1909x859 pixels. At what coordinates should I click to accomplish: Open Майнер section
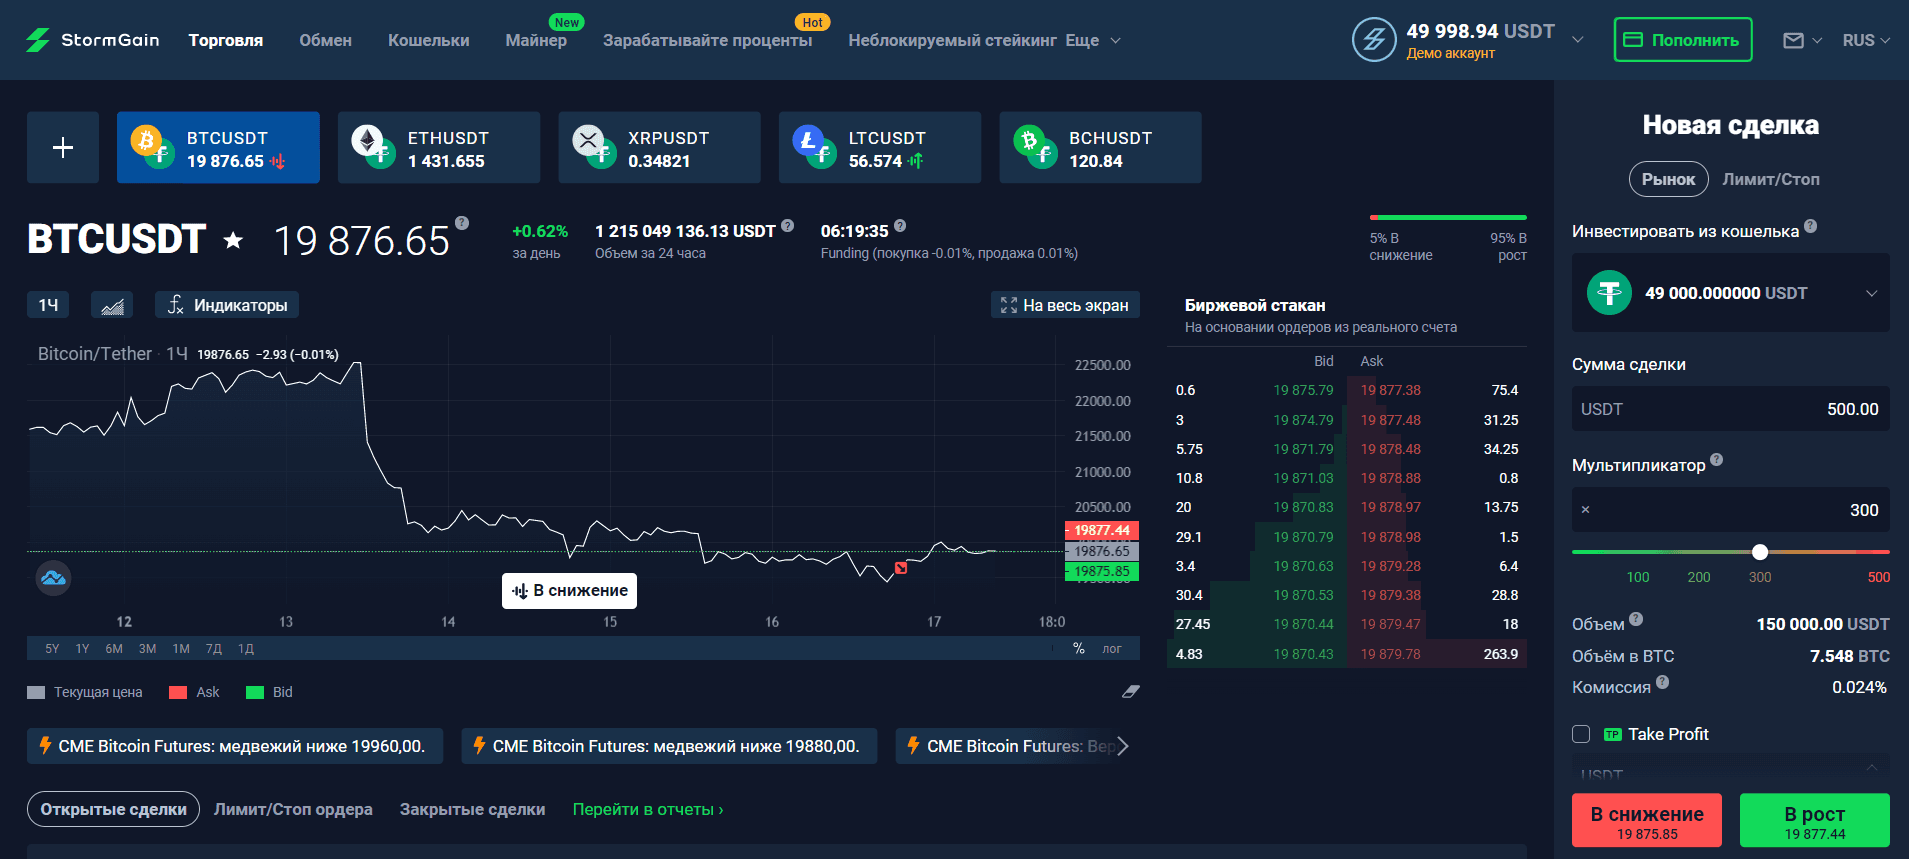click(536, 40)
